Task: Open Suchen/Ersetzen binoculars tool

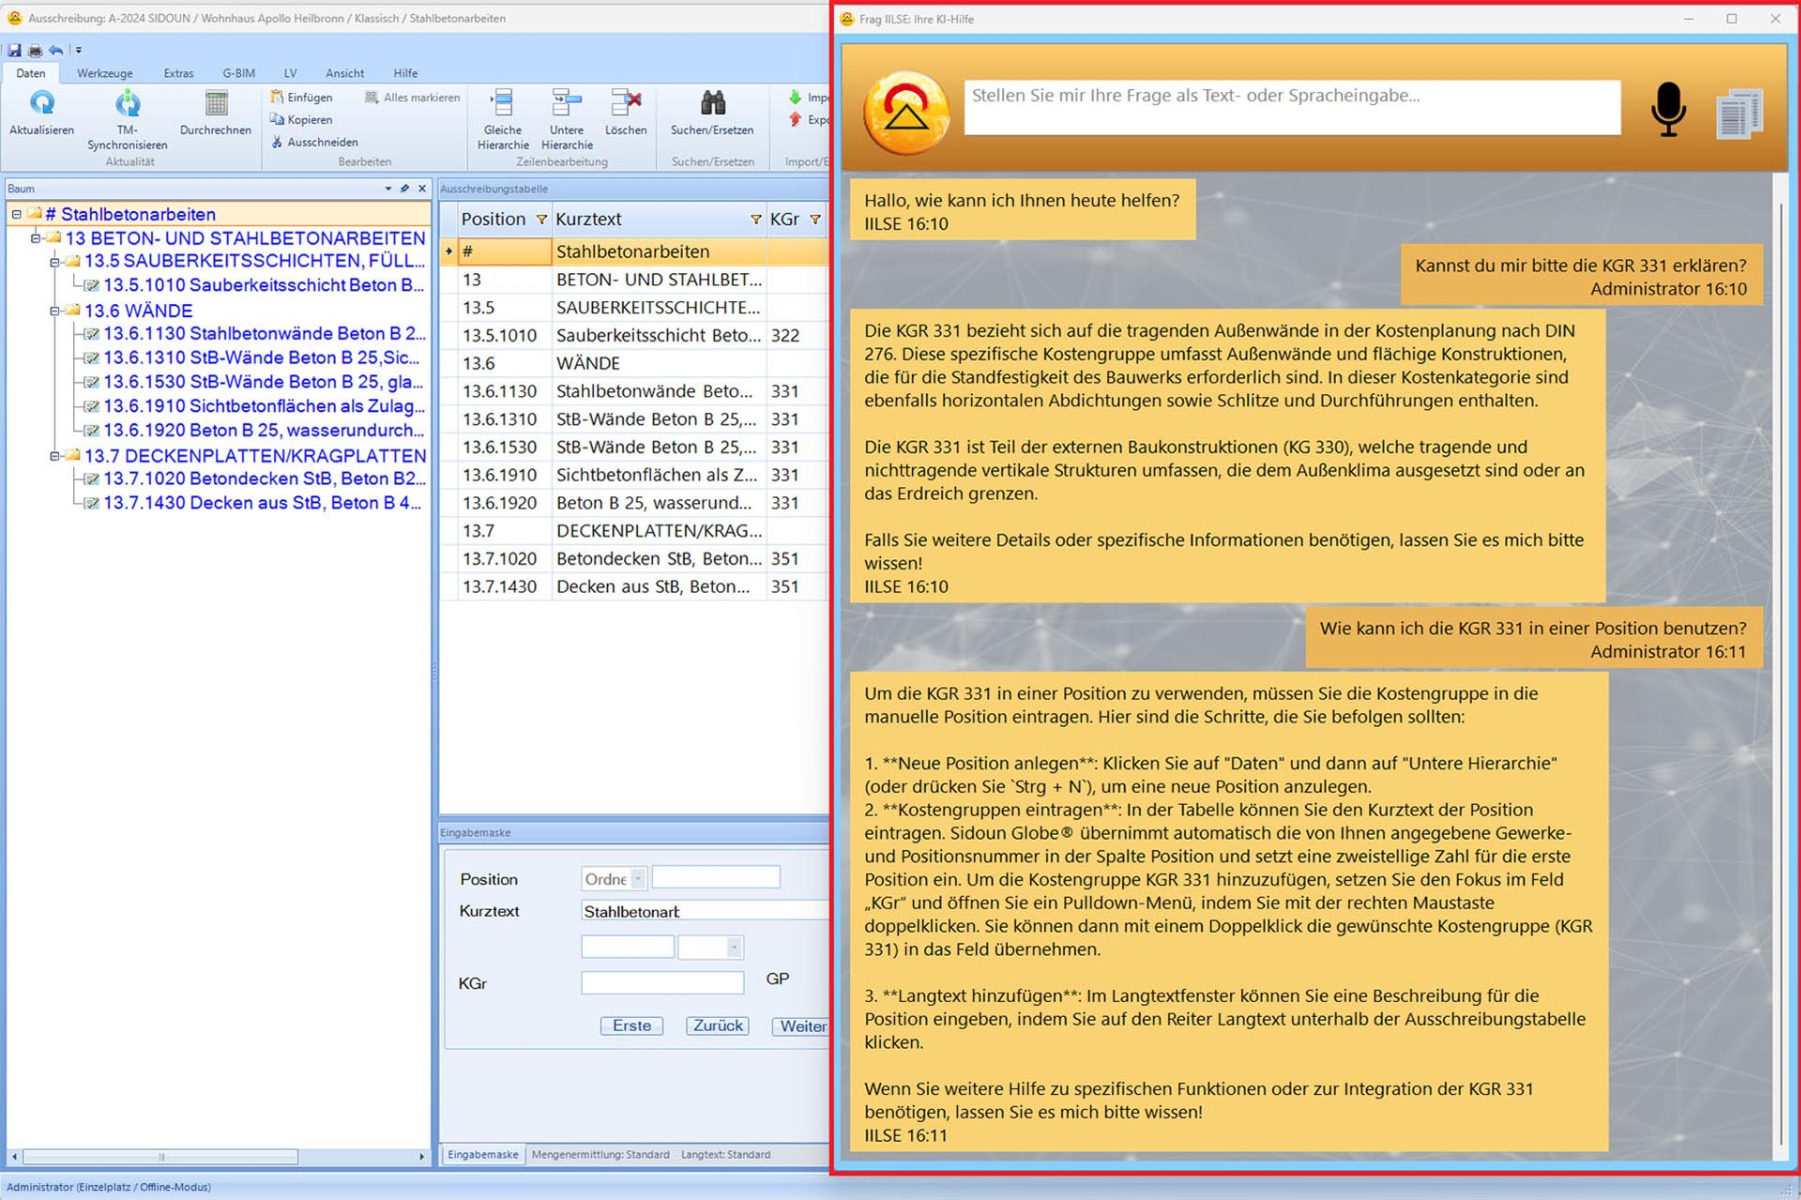Action: 712,104
